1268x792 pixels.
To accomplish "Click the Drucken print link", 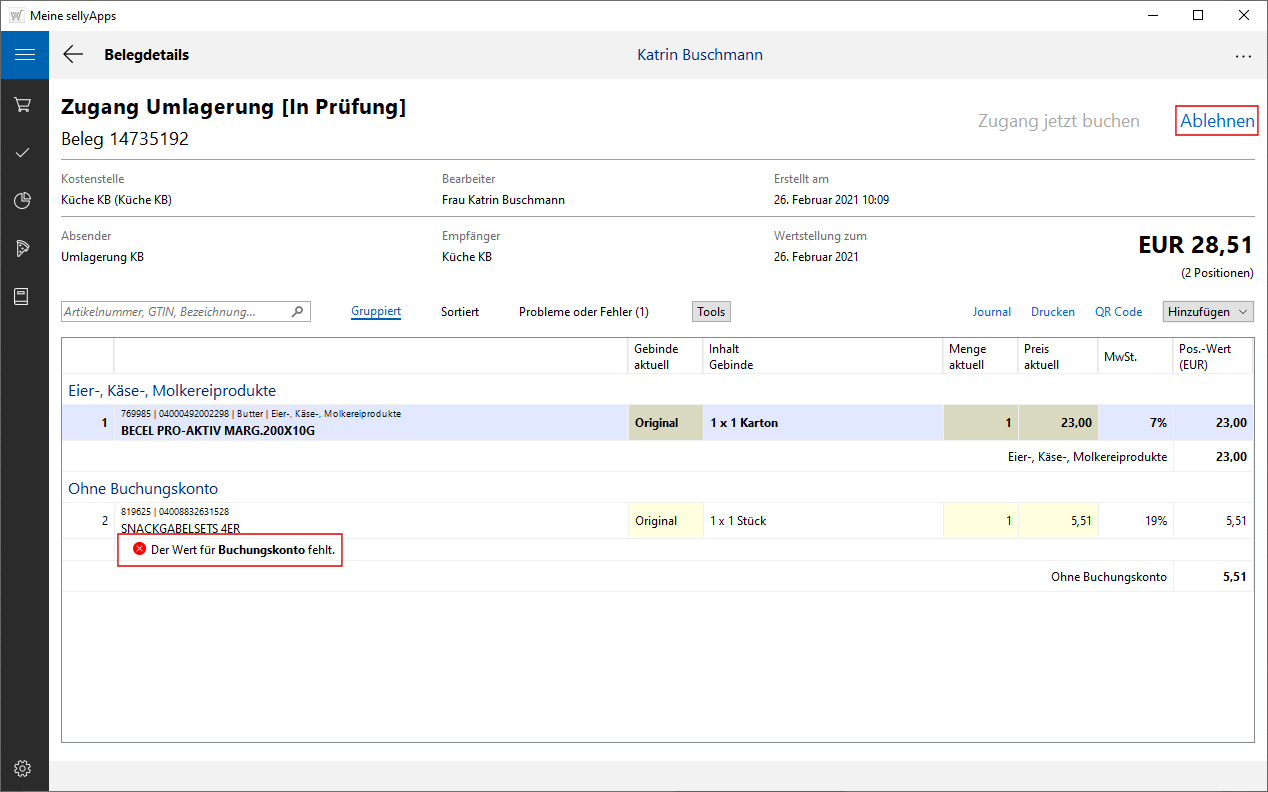I will [1052, 312].
